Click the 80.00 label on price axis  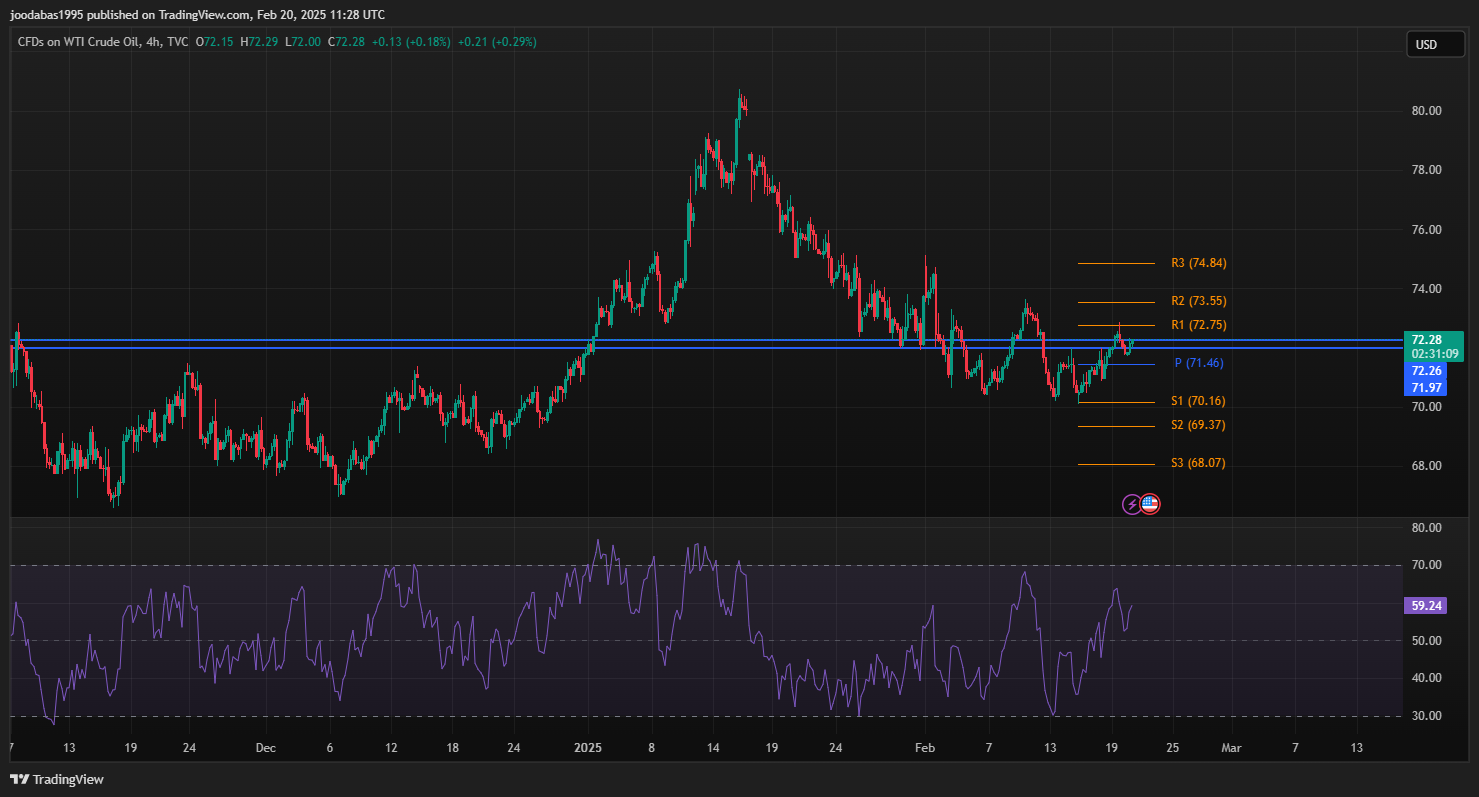coord(1426,111)
